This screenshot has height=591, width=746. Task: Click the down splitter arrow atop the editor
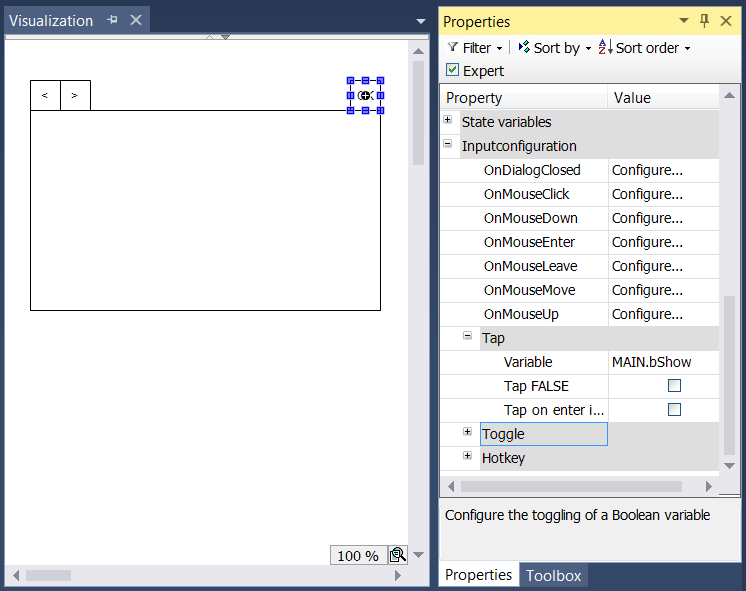tap(226, 37)
